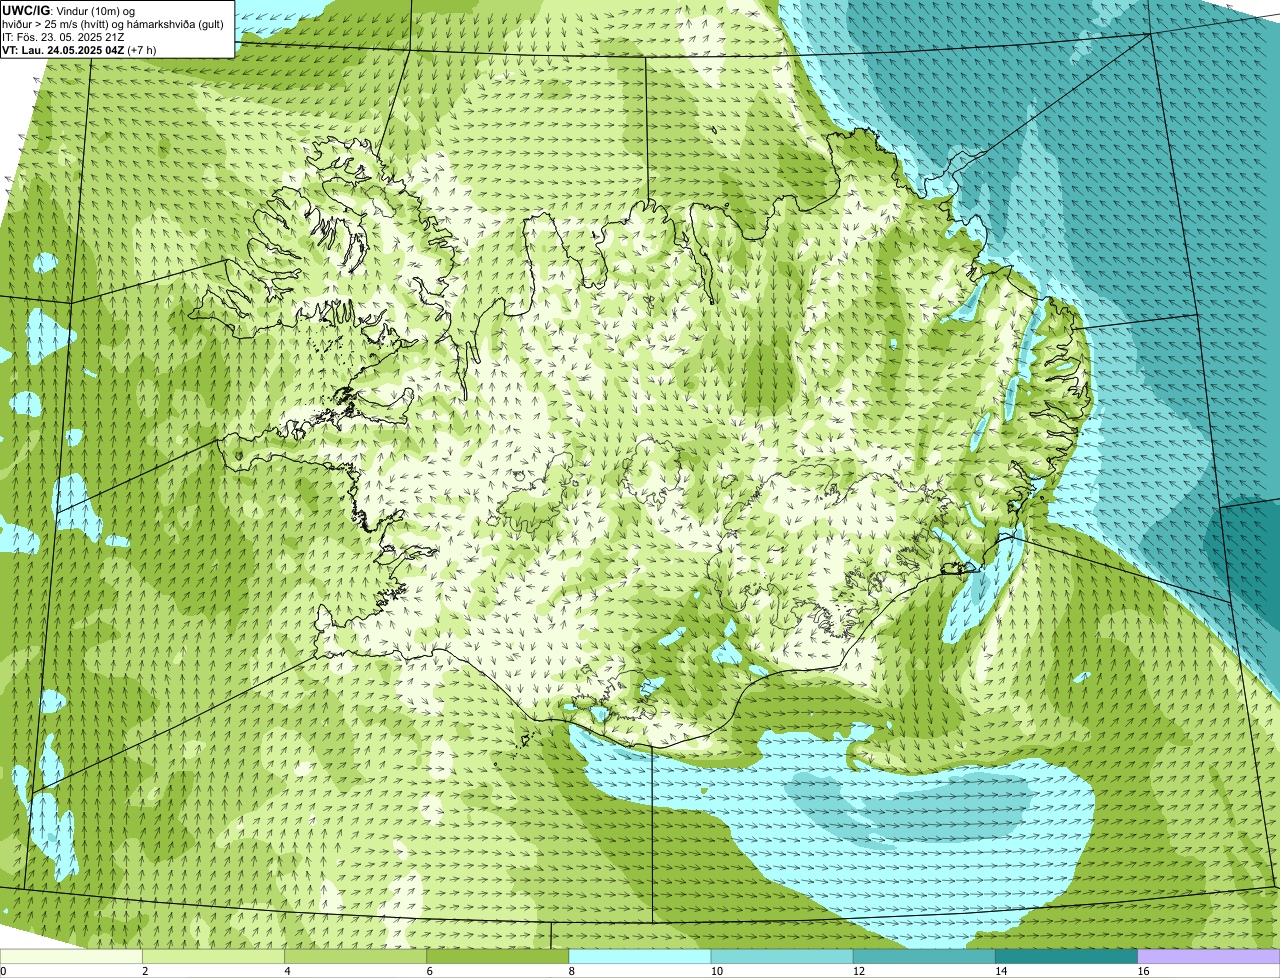
Task: Click the lavender above-16 m/s legend swatch
Action: [x=1209, y=956]
